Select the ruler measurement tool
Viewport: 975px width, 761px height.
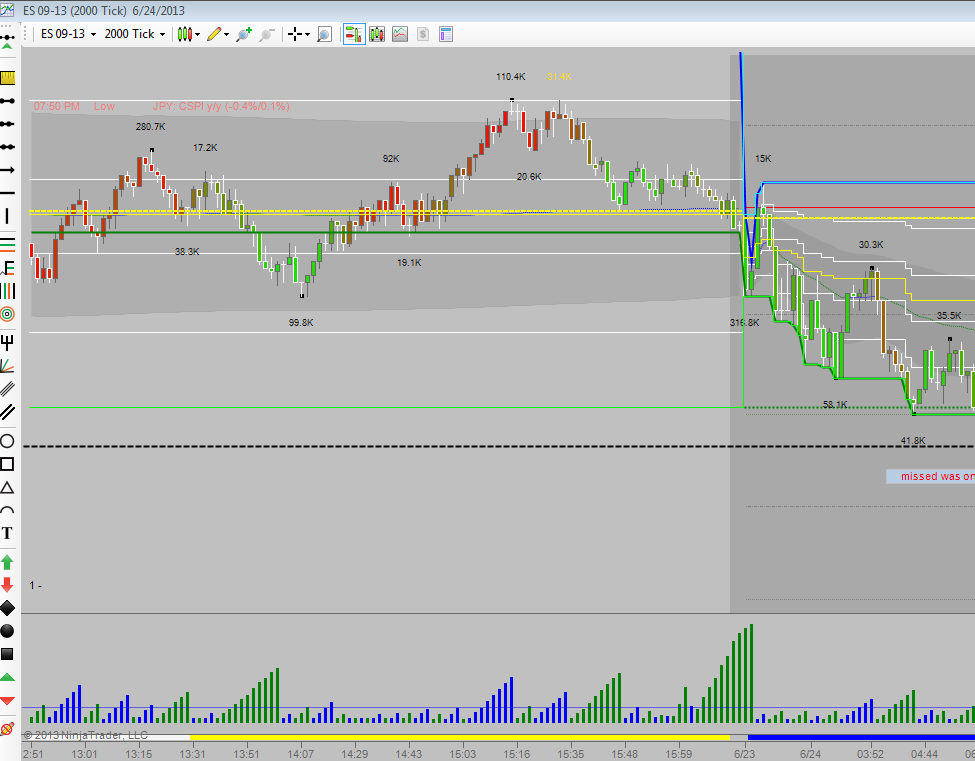tap(7, 78)
